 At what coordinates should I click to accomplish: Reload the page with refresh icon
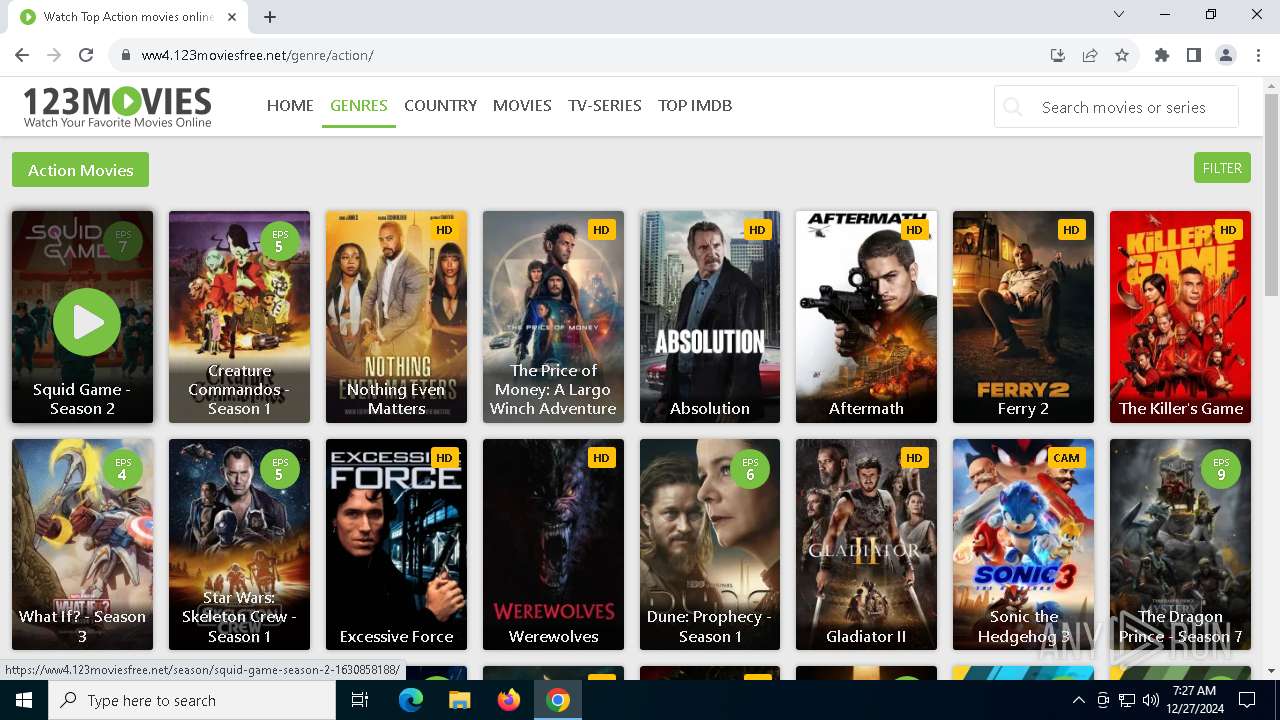tap(86, 55)
